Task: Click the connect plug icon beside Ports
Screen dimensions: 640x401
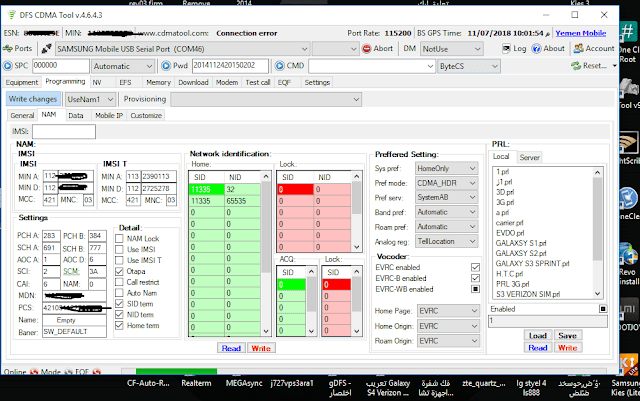Action: coord(47,49)
